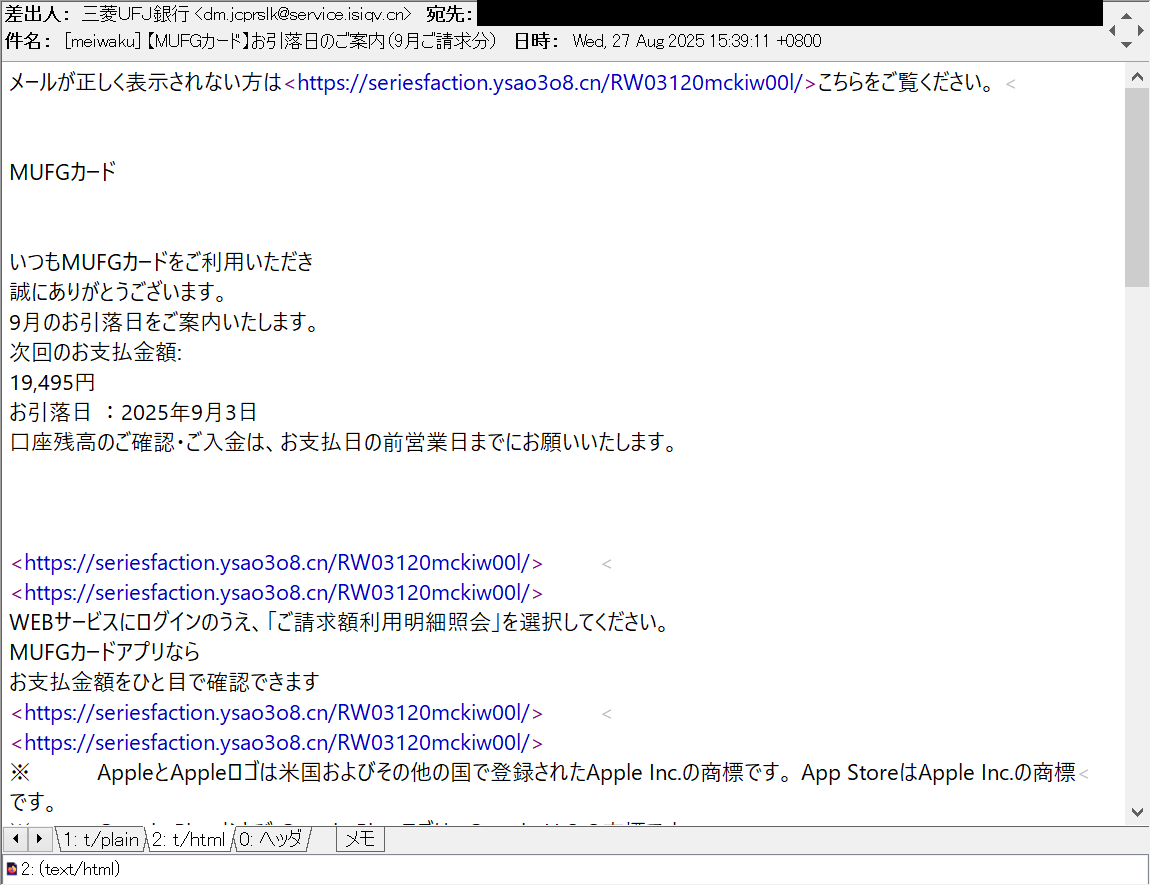Click the 差出人 label in header
Viewport: 1151px width, 886px height.
pos(38,14)
